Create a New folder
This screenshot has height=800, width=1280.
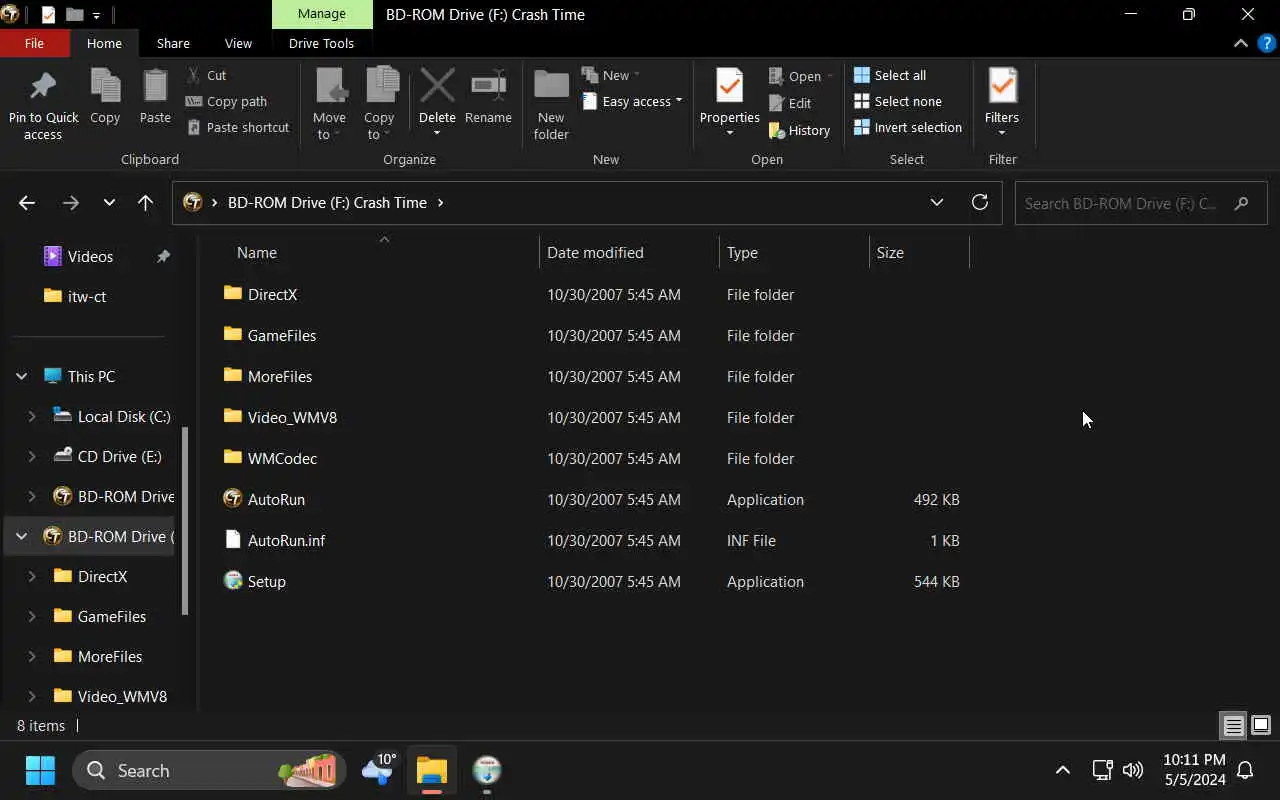[551, 105]
